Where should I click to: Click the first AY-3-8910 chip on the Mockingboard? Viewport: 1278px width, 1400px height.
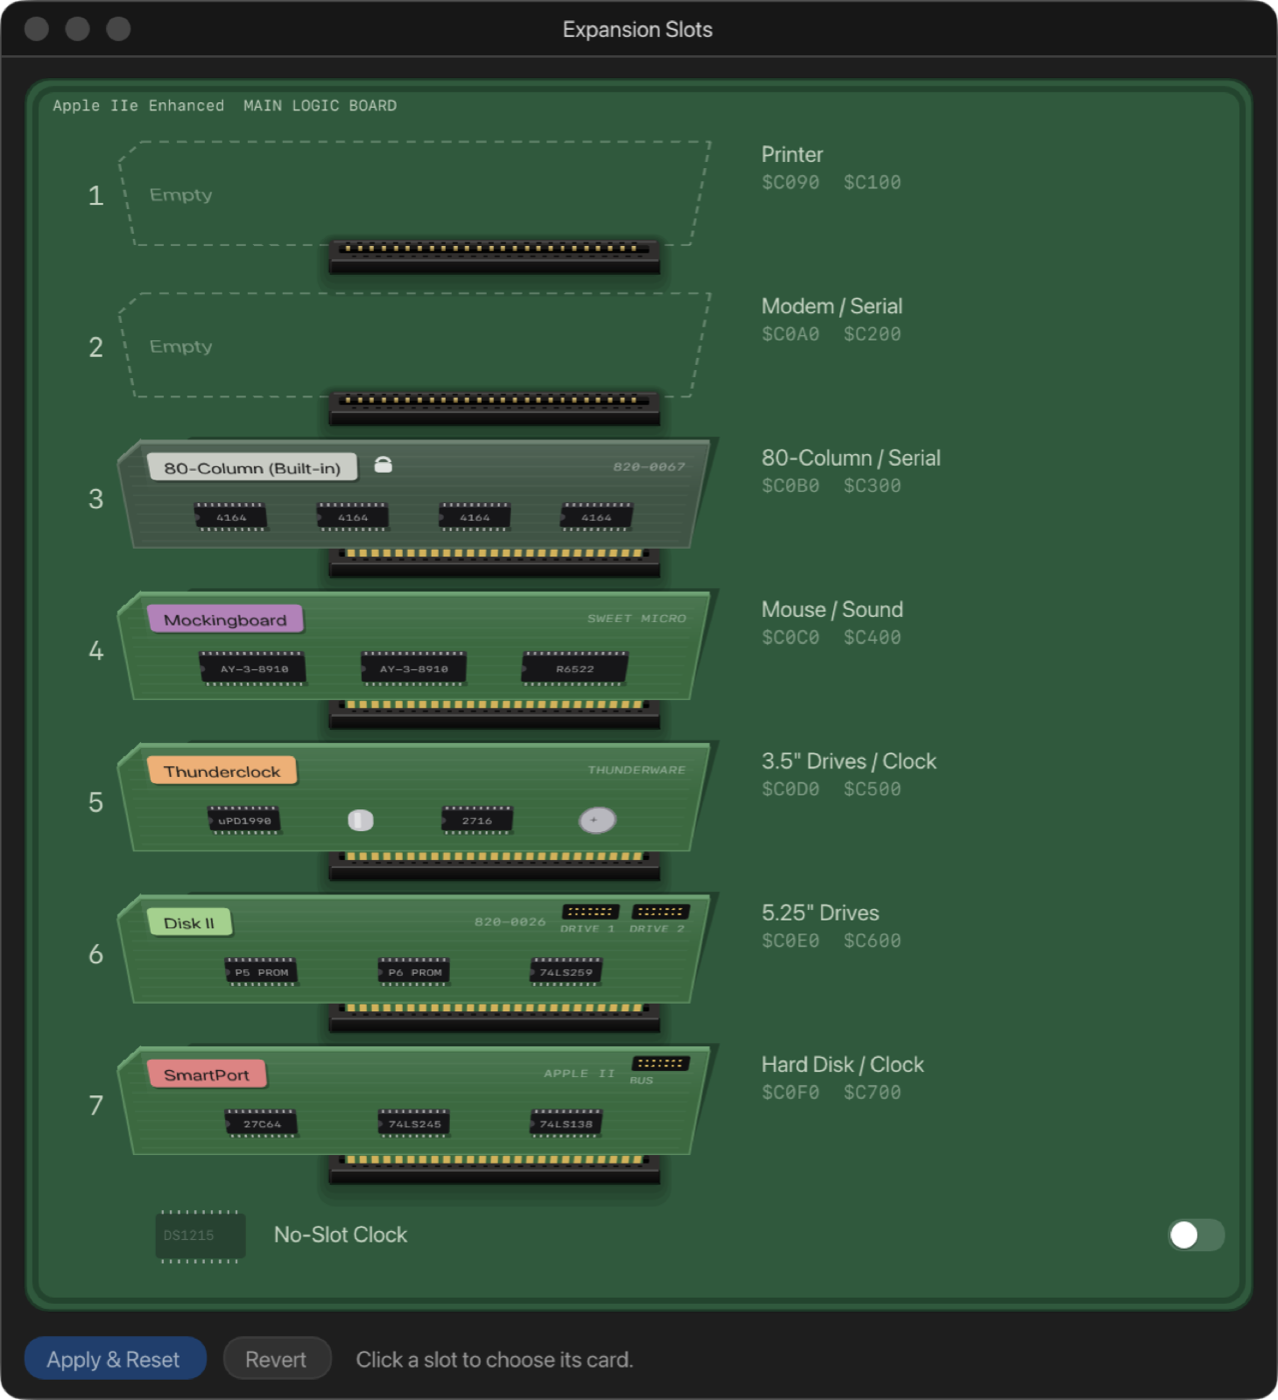pyautogui.click(x=254, y=669)
